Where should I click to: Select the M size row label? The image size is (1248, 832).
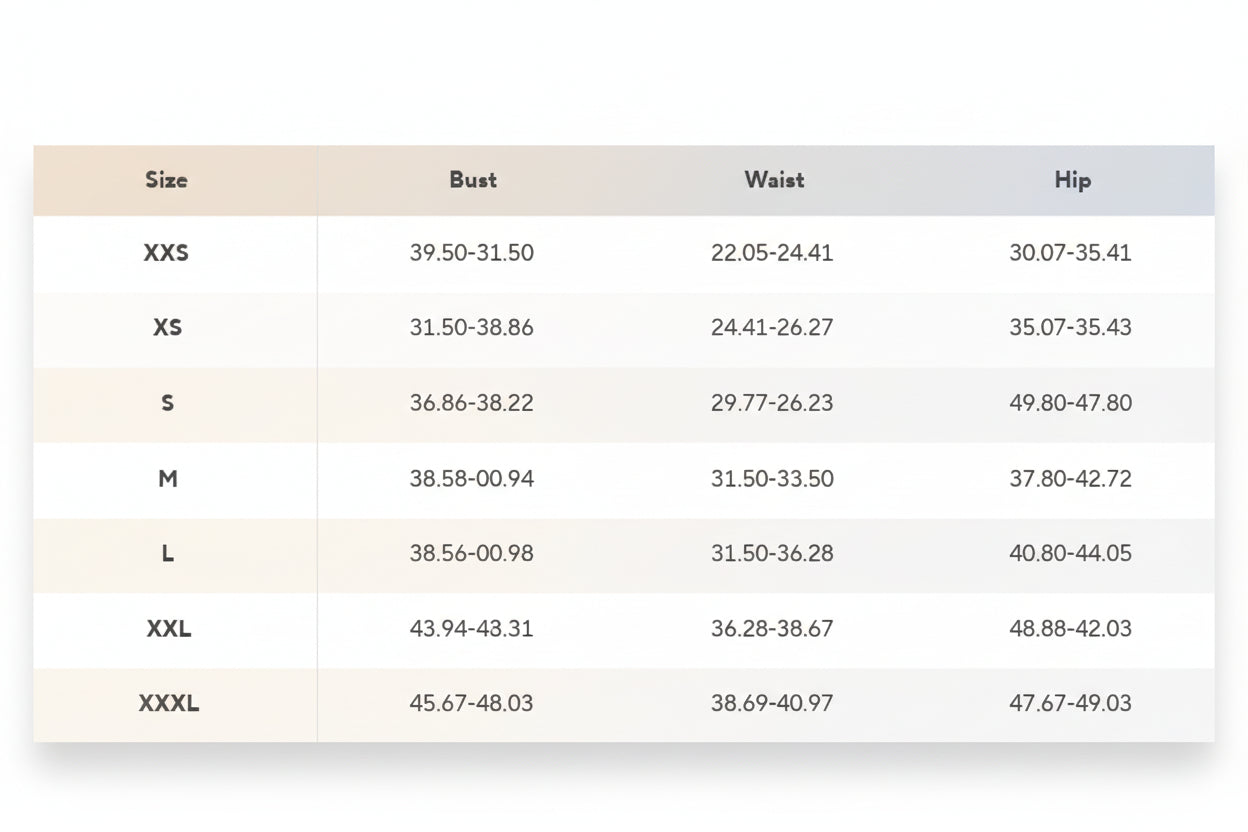pyautogui.click(x=167, y=479)
